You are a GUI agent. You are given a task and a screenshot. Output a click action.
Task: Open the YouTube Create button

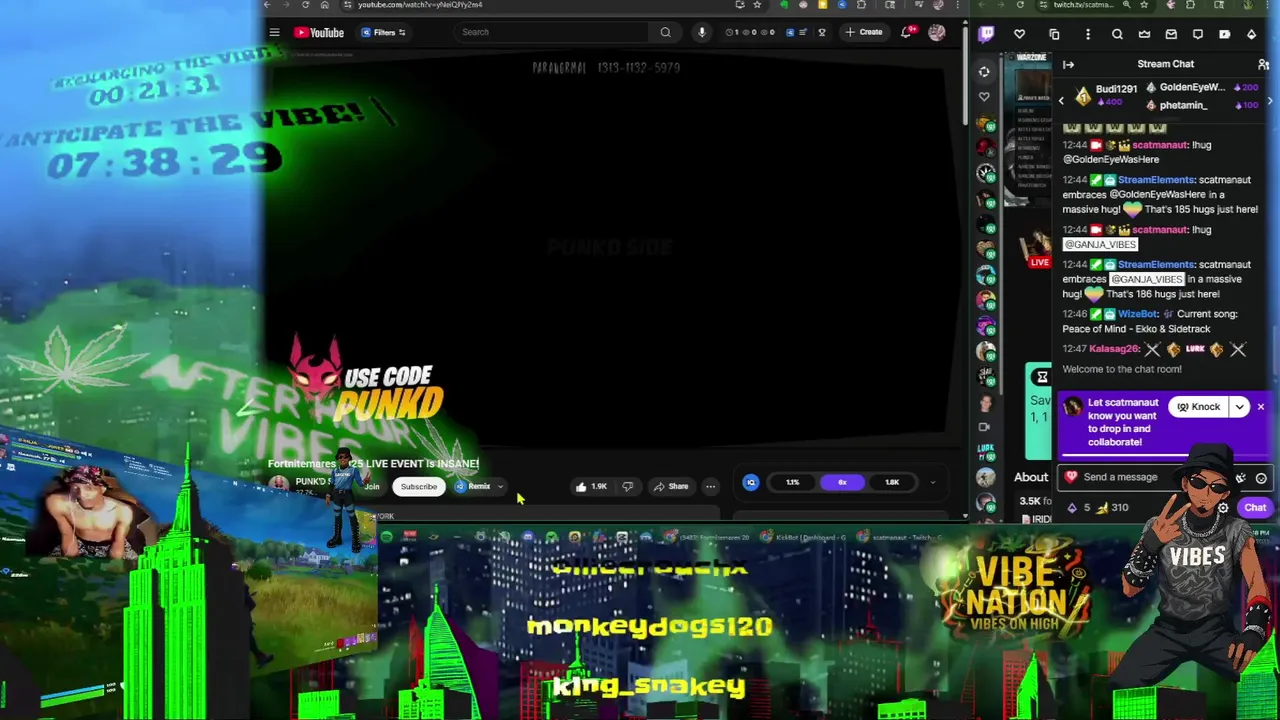[x=864, y=32]
